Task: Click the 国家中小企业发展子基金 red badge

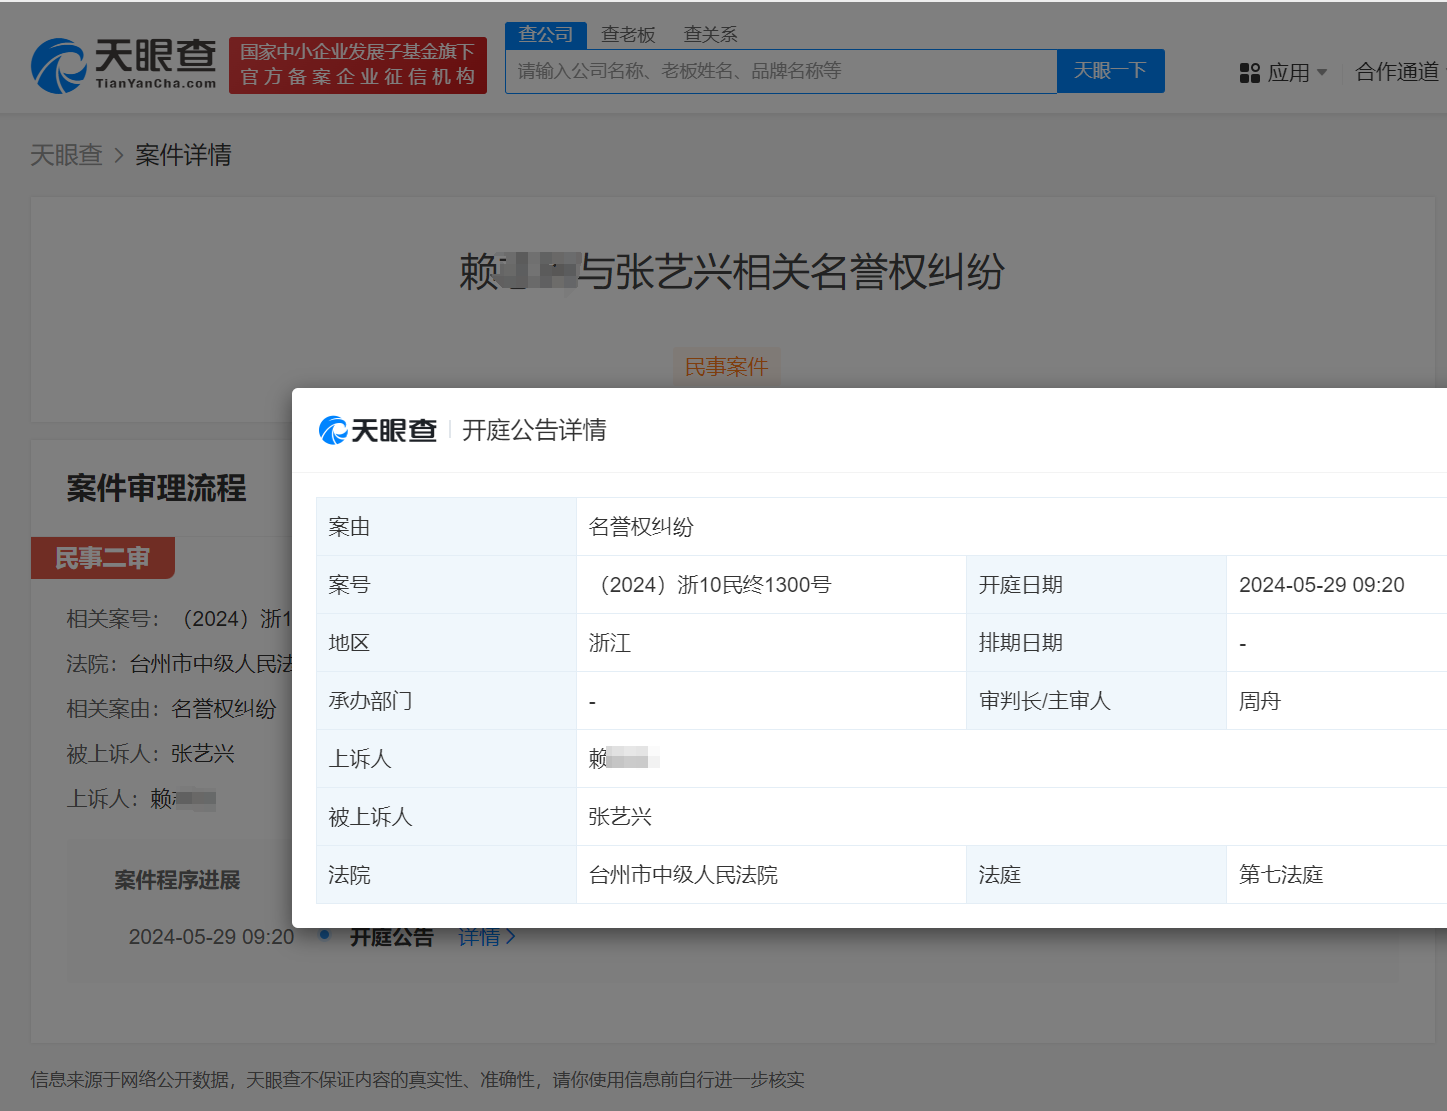Action: 357,65
